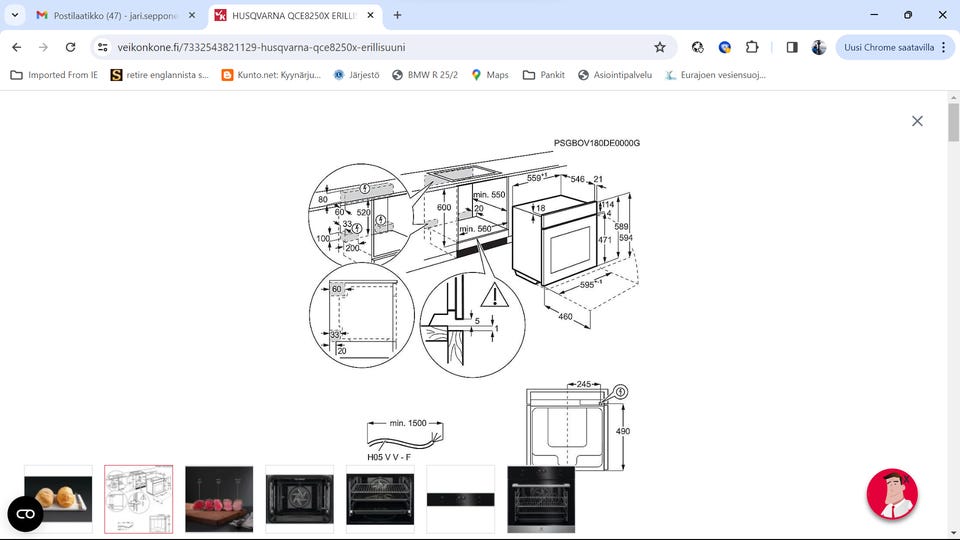The height and width of the screenshot is (540, 960).
Task: Open the Asiointipalvelu bookmark
Action: [x=615, y=75]
